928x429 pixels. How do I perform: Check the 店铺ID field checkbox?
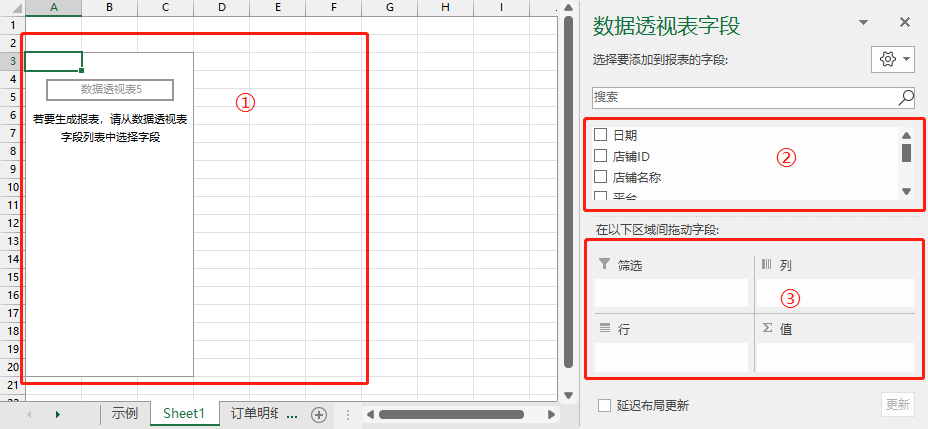600,156
